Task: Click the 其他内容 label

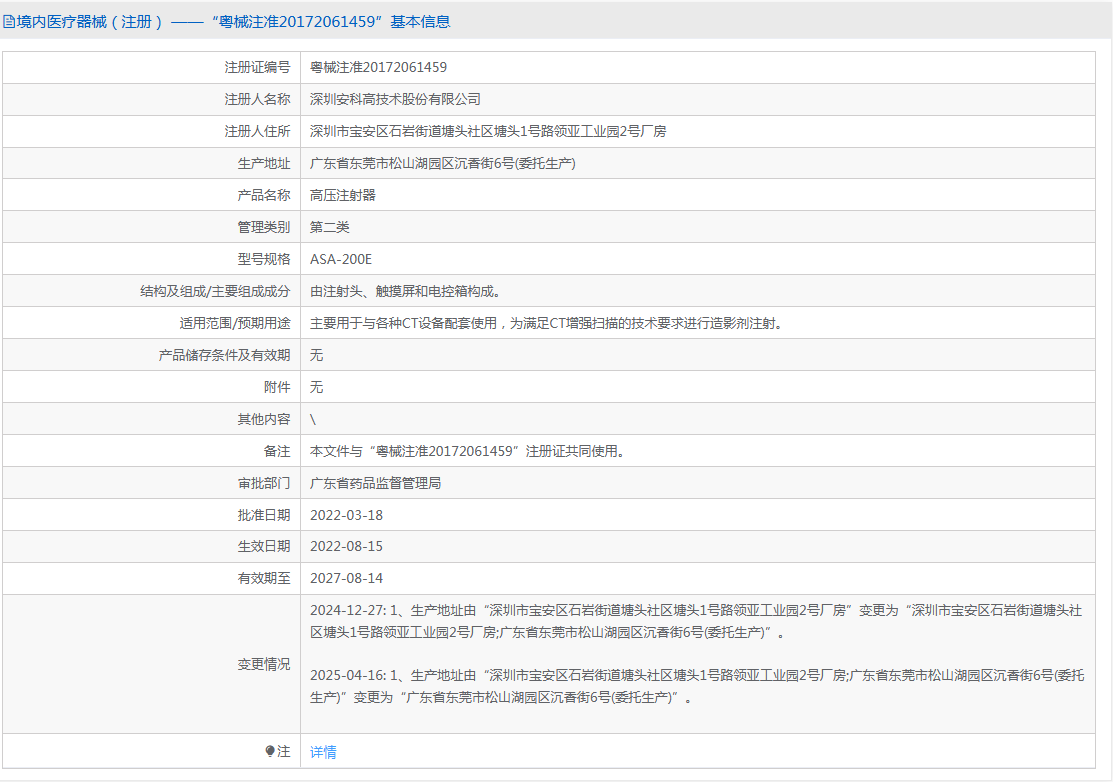Action: [264, 419]
